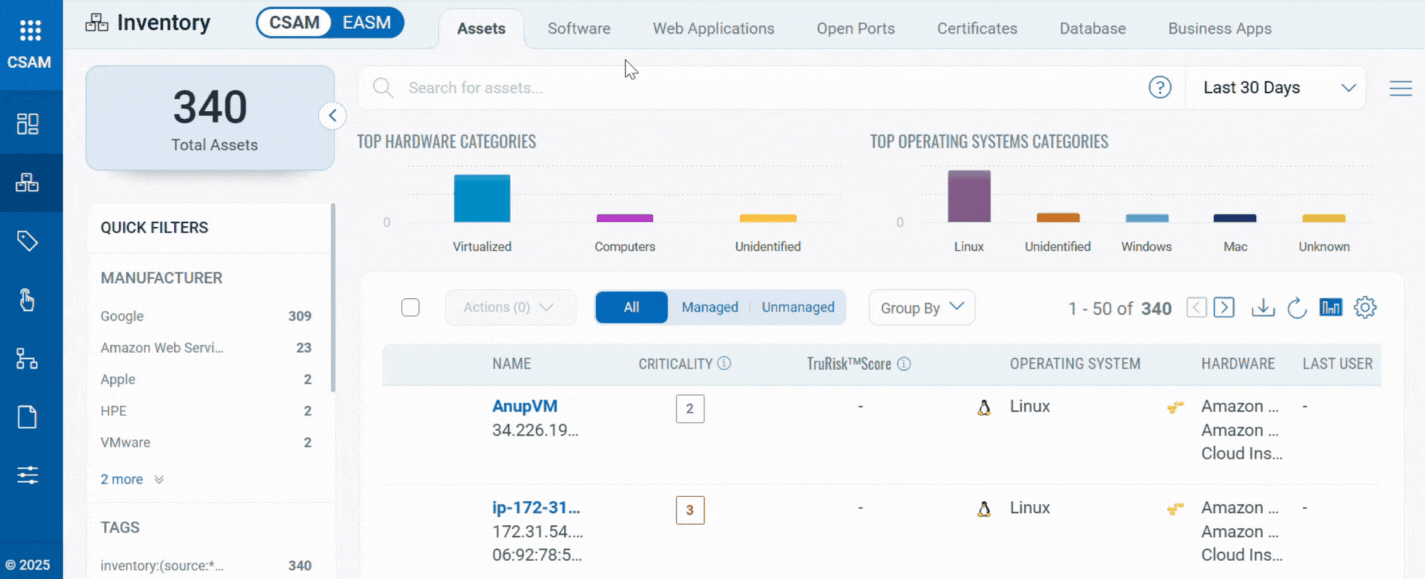1425x579 pixels.
Task: Click the search help question icon
Action: [1159, 88]
